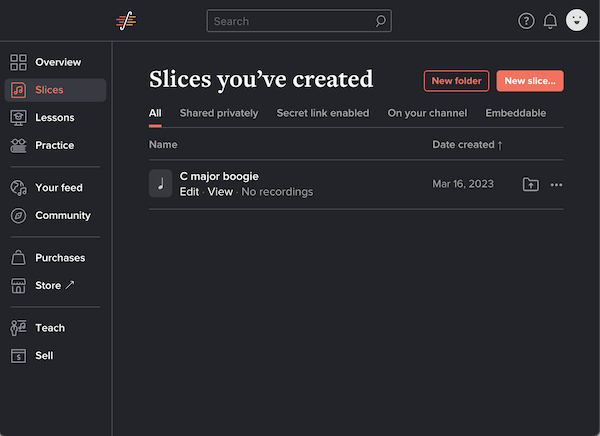Open the help question mark icon
The image size is (600, 436).
coord(526,21)
